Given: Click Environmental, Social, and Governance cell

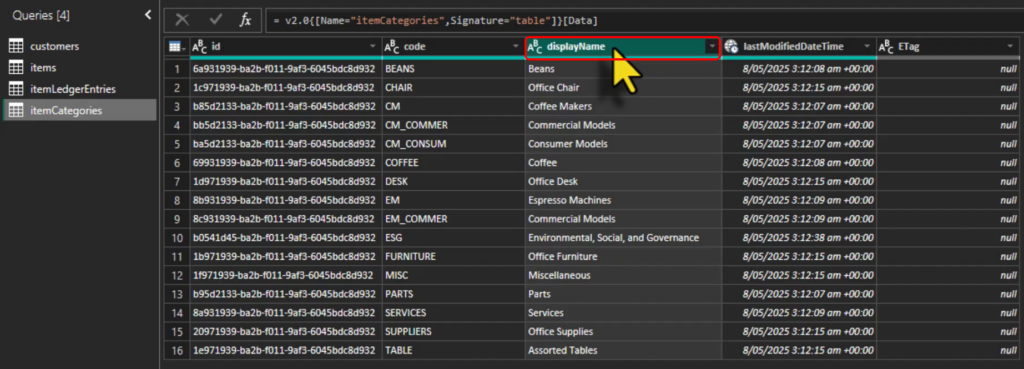Looking at the screenshot, I should click(x=624, y=238).
